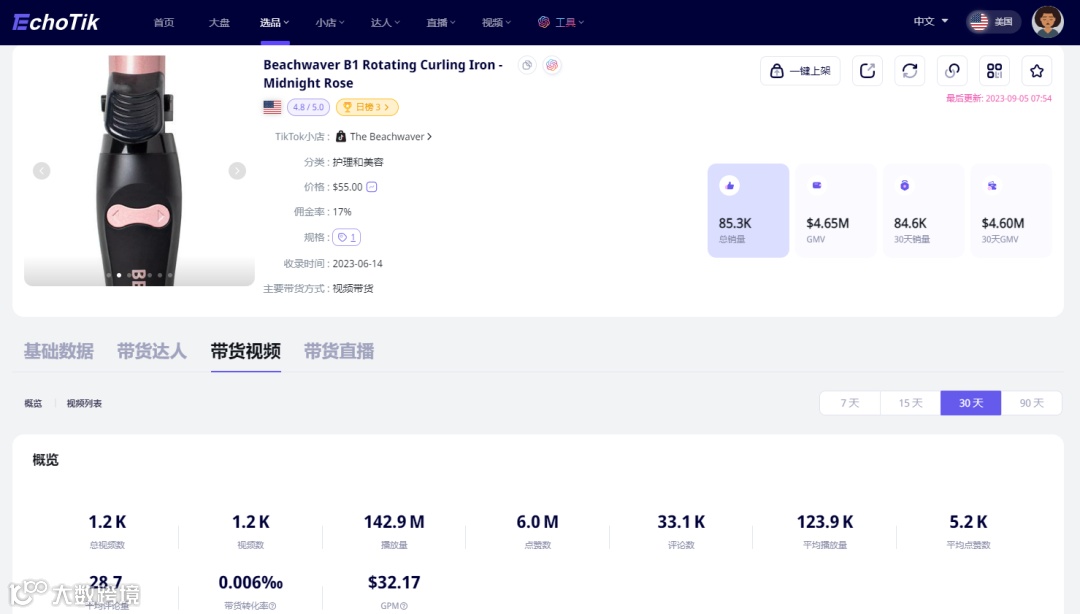Show next product image arrow
Viewport: 1080px width, 614px height.
[237, 171]
